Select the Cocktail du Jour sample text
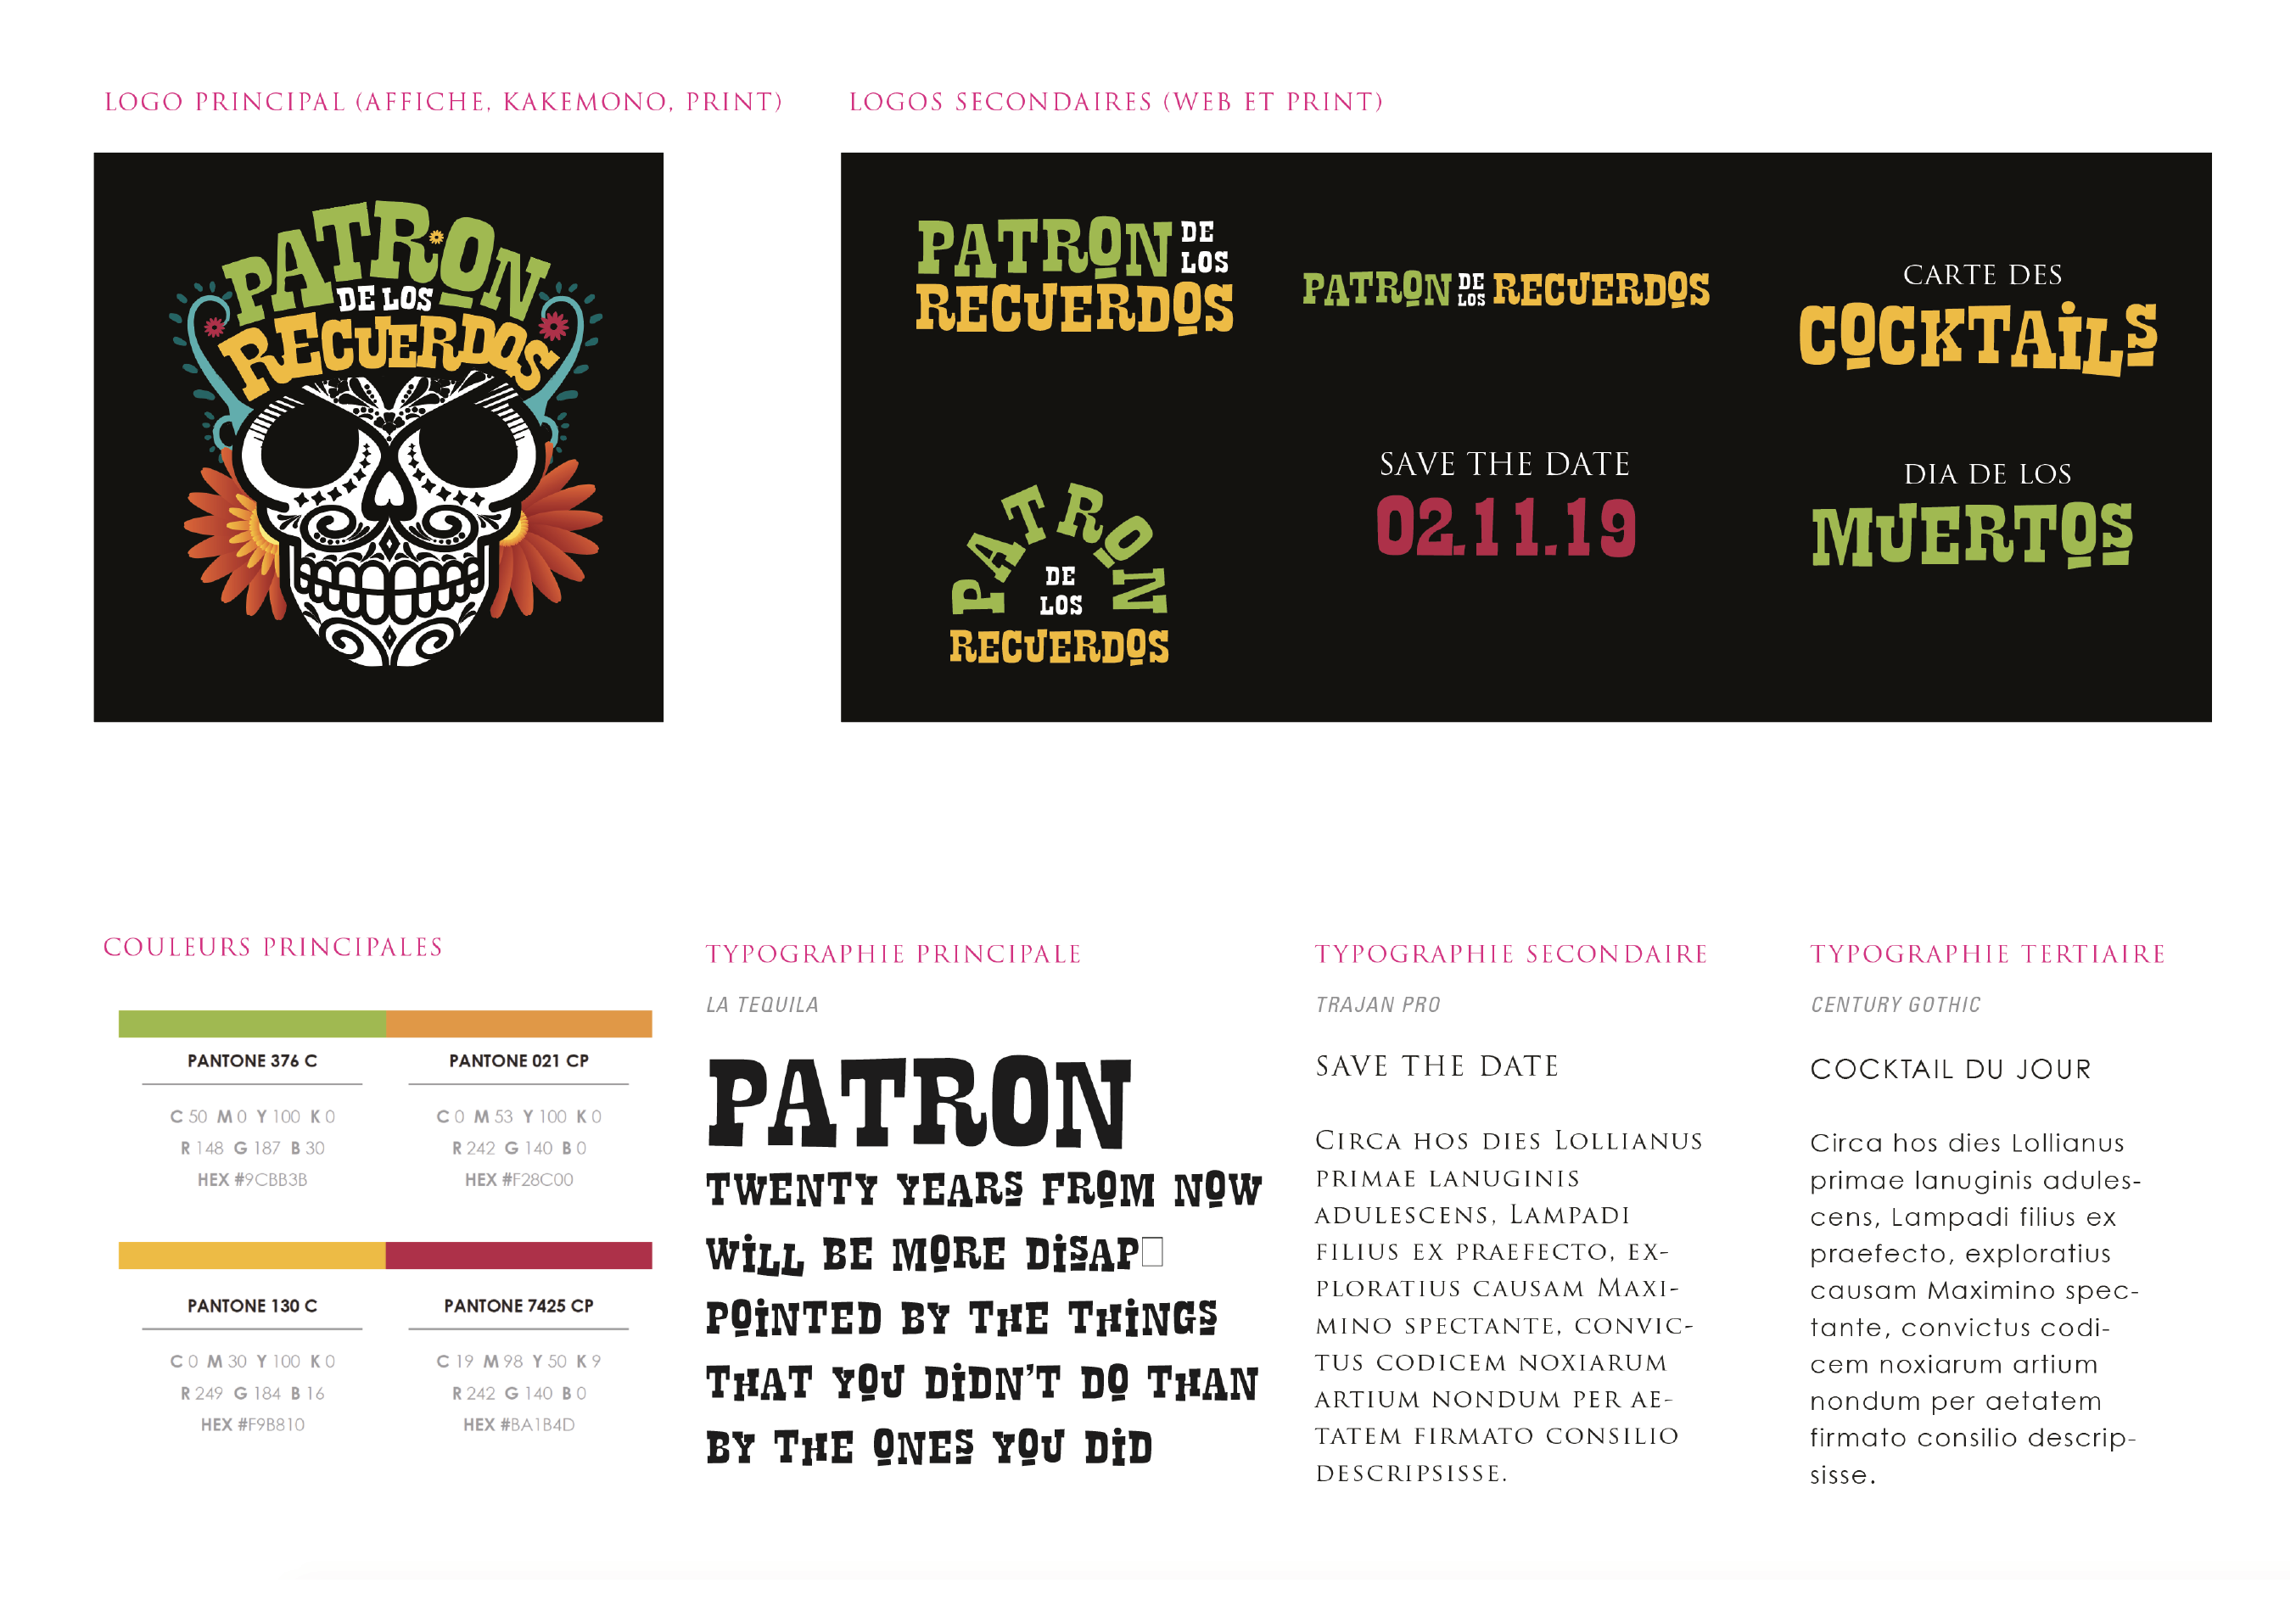The image size is (2296, 1622). (1950, 1069)
